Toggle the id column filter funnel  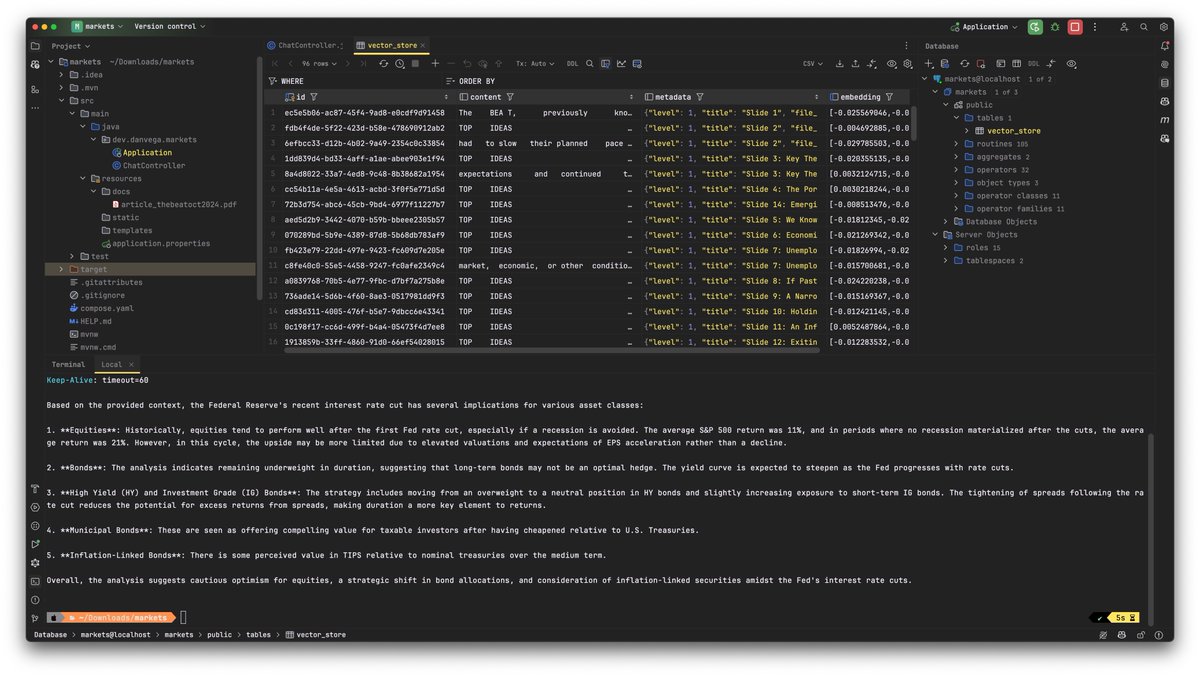(x=314, y=97)
